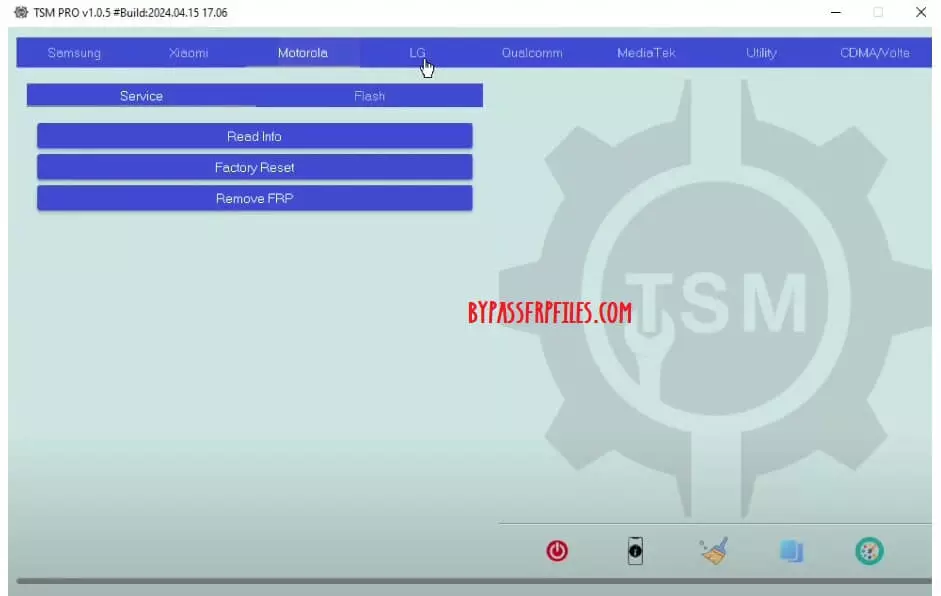Open the color theme palette icon

[x=868, y=550]
